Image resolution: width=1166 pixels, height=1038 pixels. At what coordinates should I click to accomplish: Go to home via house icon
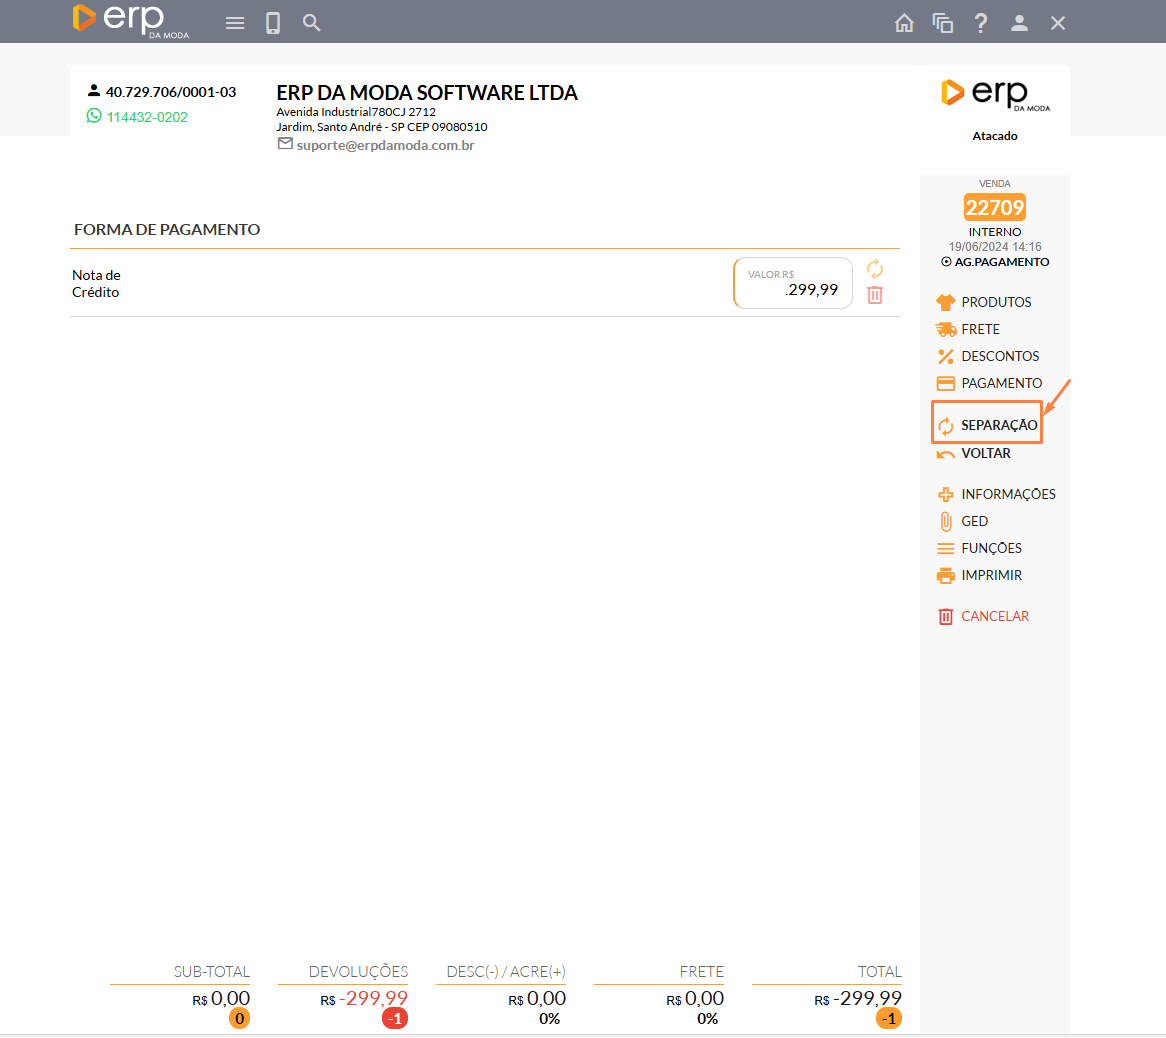(x=904, y=23)
